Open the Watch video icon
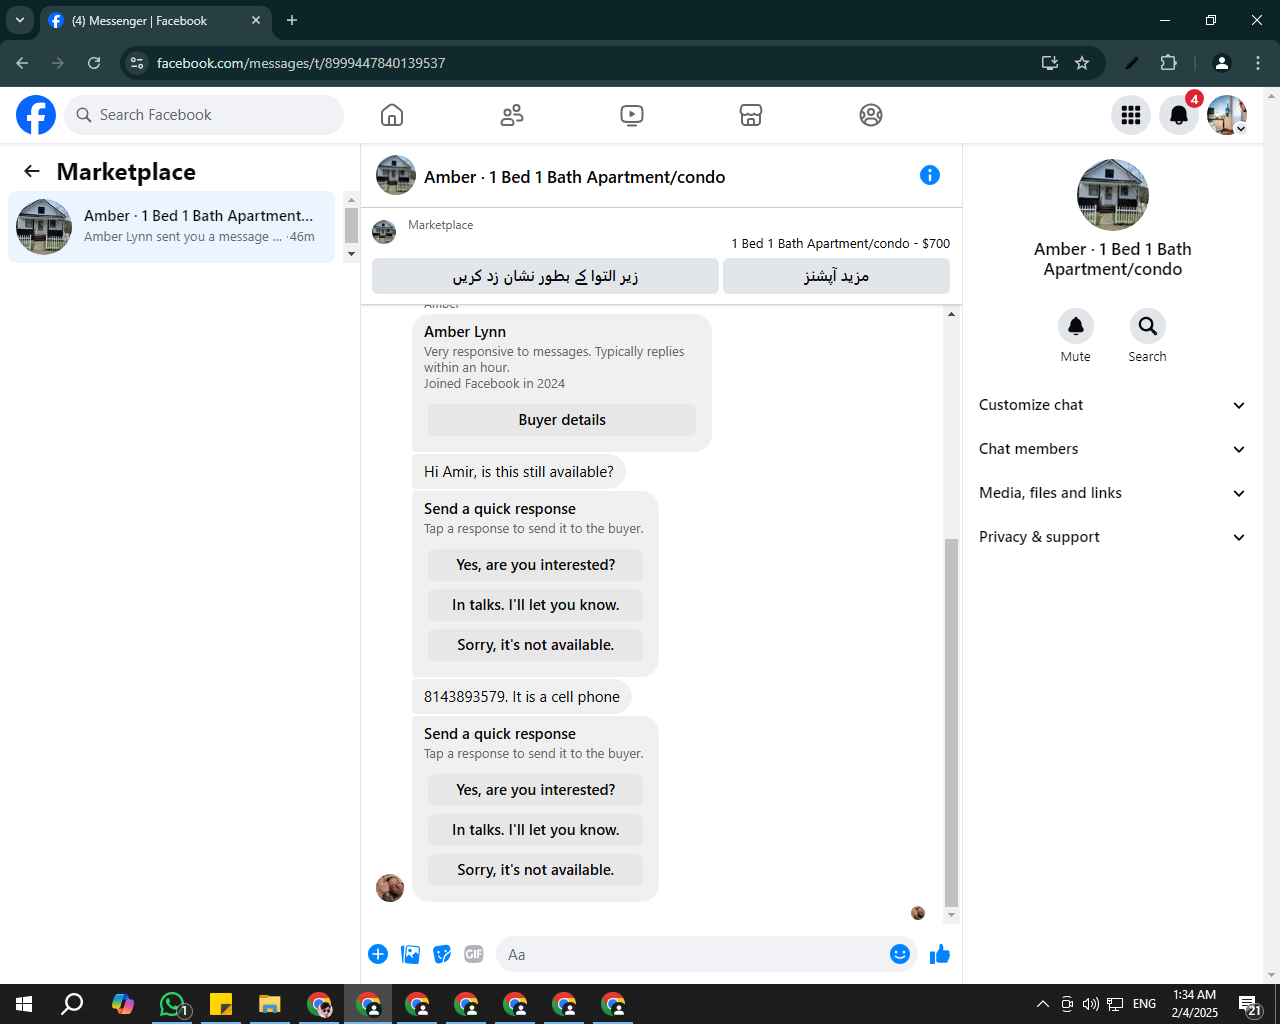This screenshot has height=1024, width=1280. (x=632, y=115)
